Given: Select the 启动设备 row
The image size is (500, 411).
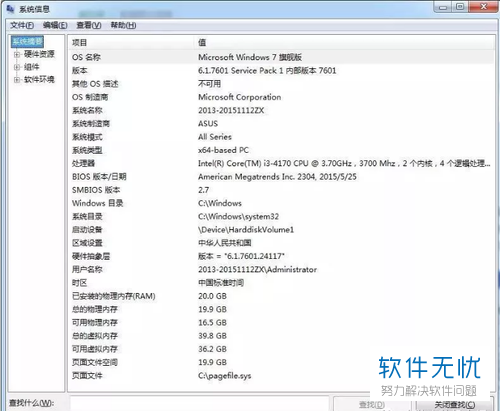Looking at the screenshot, I should point(281,230).
